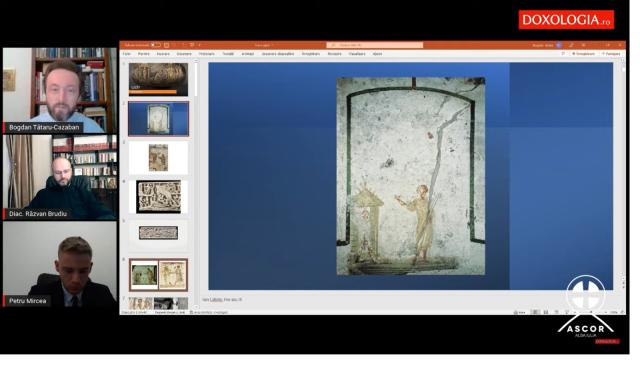This screenshot has width=640, height=378.
Task: Select slide 1 thumbnail with the dark relic
Action: 158,79
